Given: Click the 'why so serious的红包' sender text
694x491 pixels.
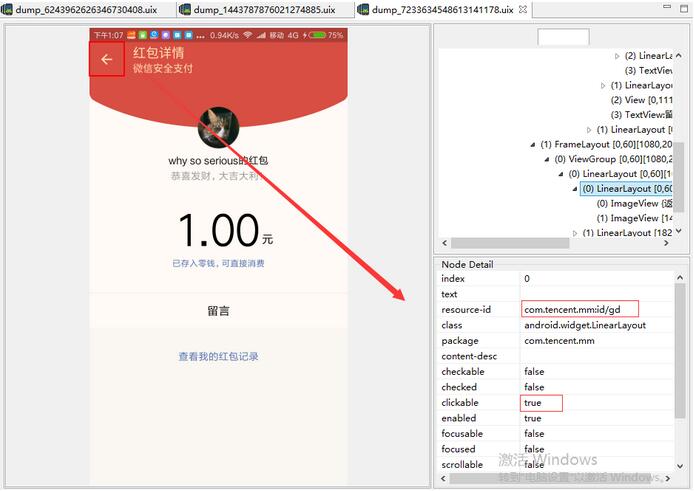Looking at the screenshot, I should [218, 160].
